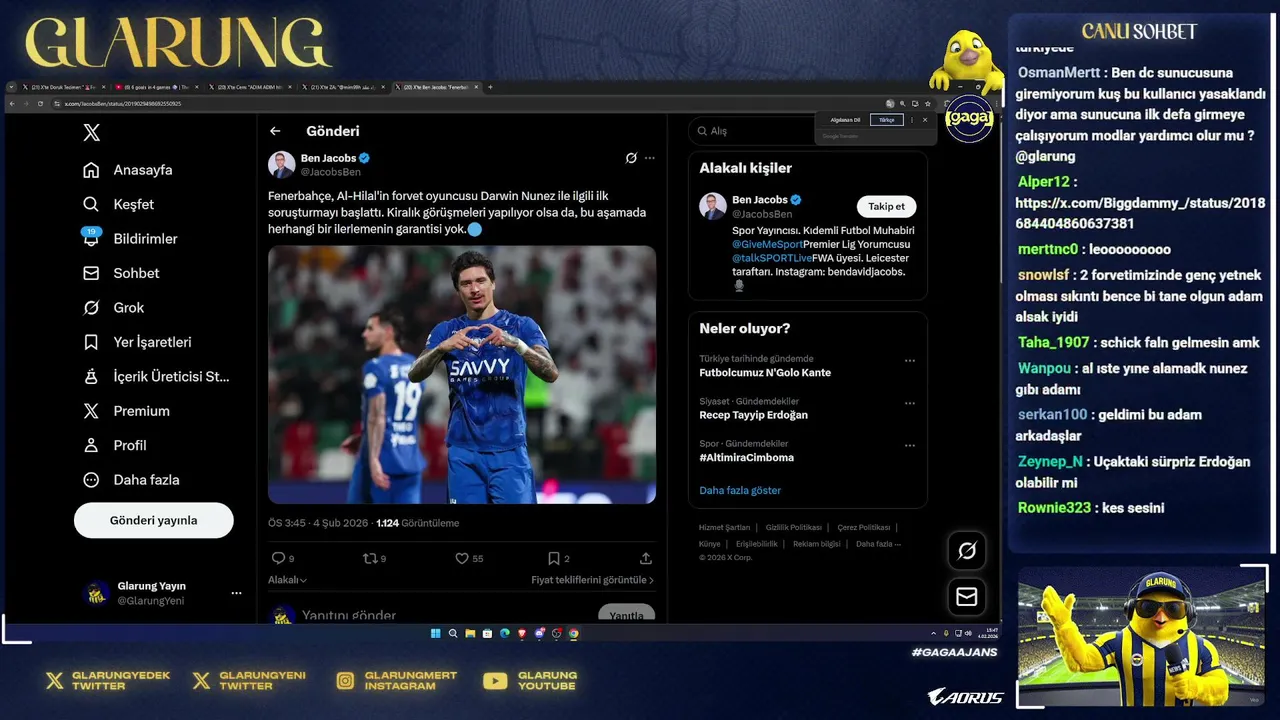
Task: Switch to the X'te ZA browser tab
Action: coord(343,87)
